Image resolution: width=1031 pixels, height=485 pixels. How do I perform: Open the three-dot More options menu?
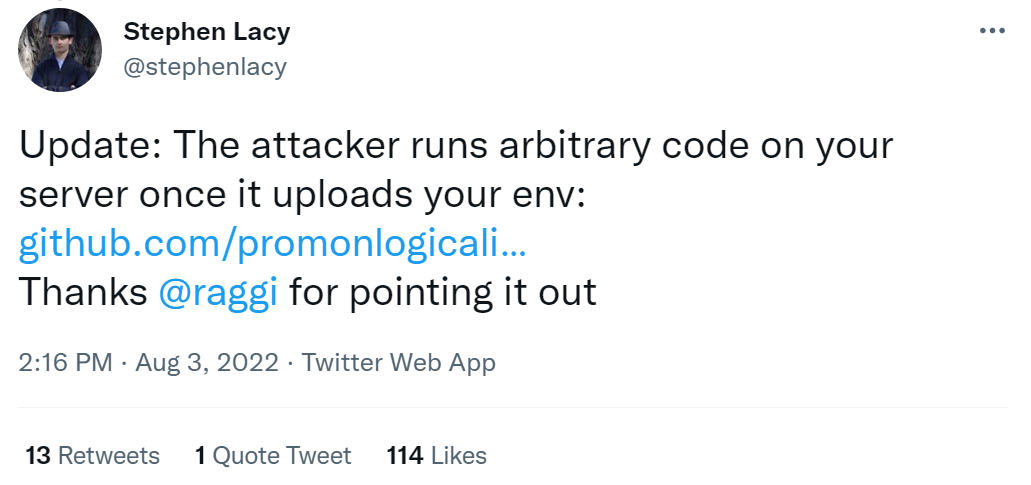(x=991, y=31)
